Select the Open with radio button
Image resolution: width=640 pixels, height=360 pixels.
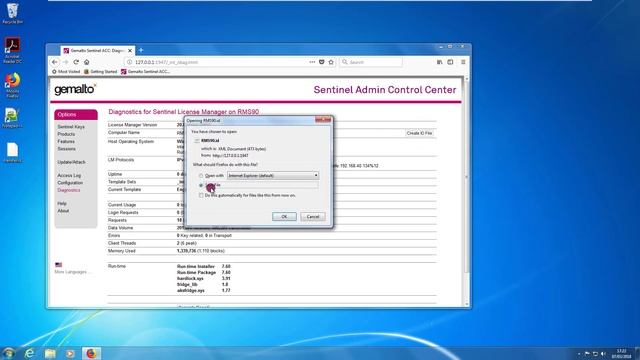point(201,176)
